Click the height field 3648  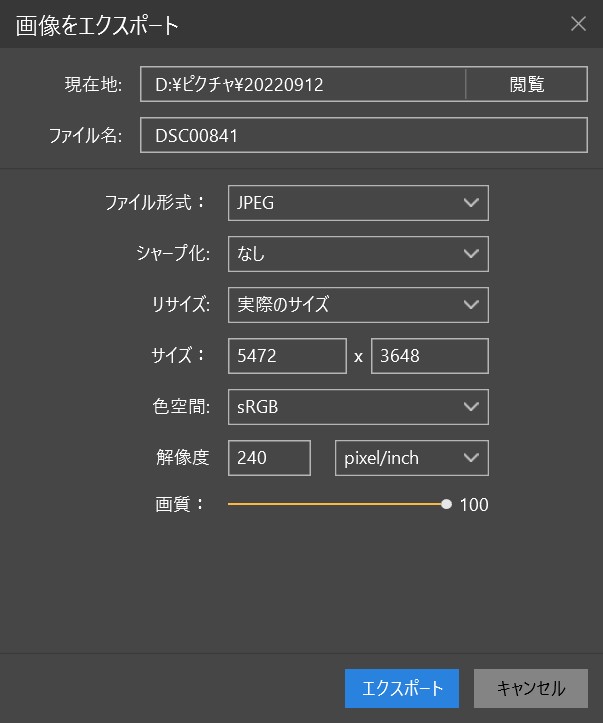pos(430,356)
